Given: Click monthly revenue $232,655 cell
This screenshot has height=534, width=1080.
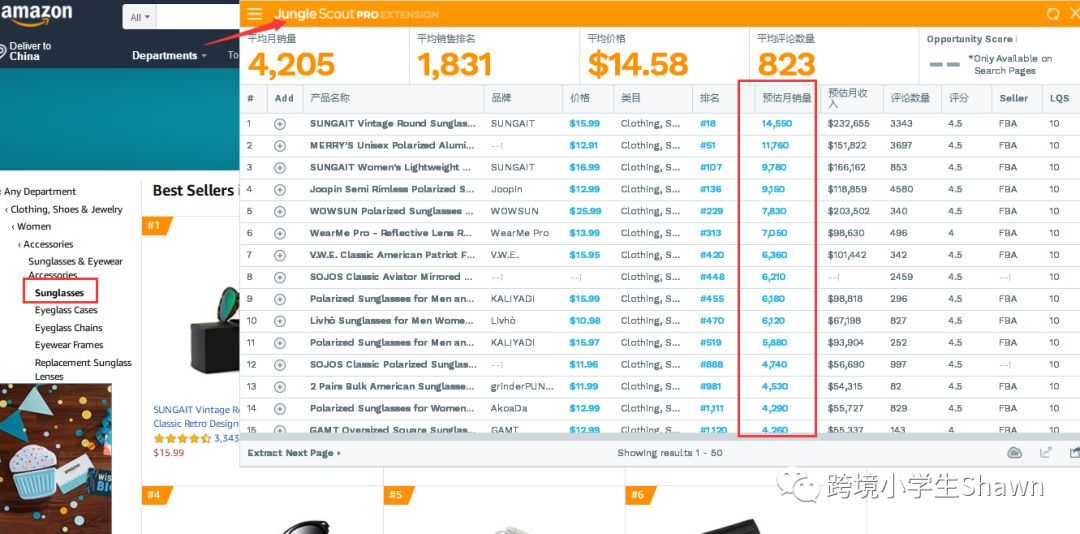Looking at the screenshot, I should click(849, 124).
